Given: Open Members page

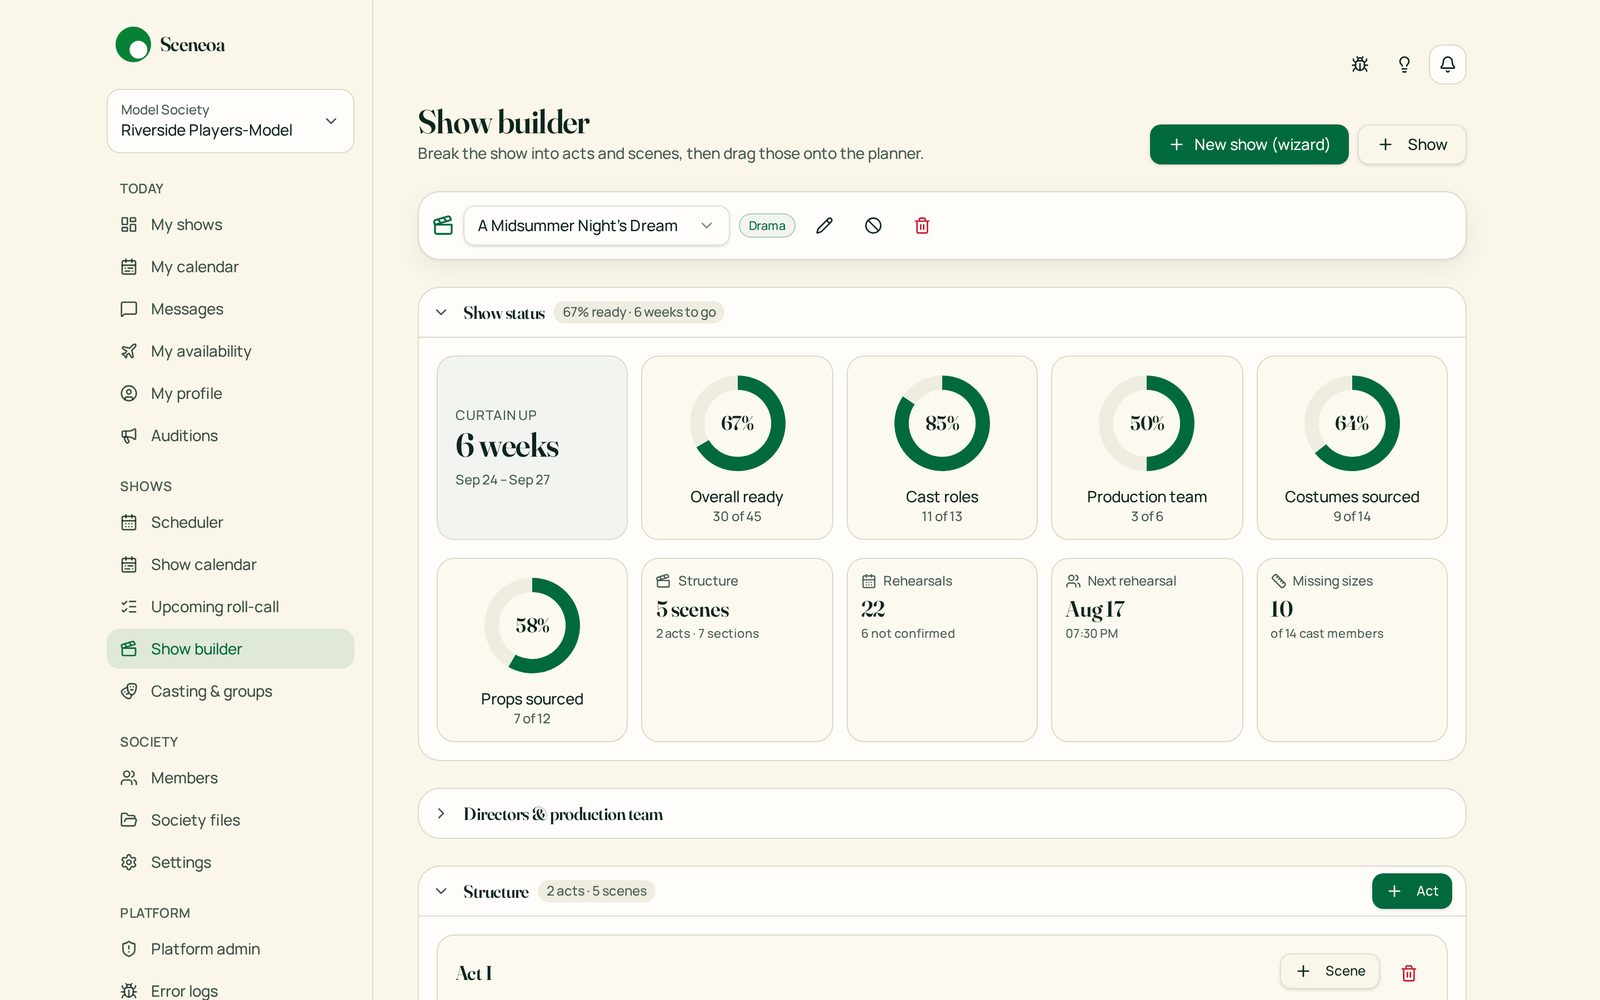Looking at the screenshot, I should click(x=230, y=778).
